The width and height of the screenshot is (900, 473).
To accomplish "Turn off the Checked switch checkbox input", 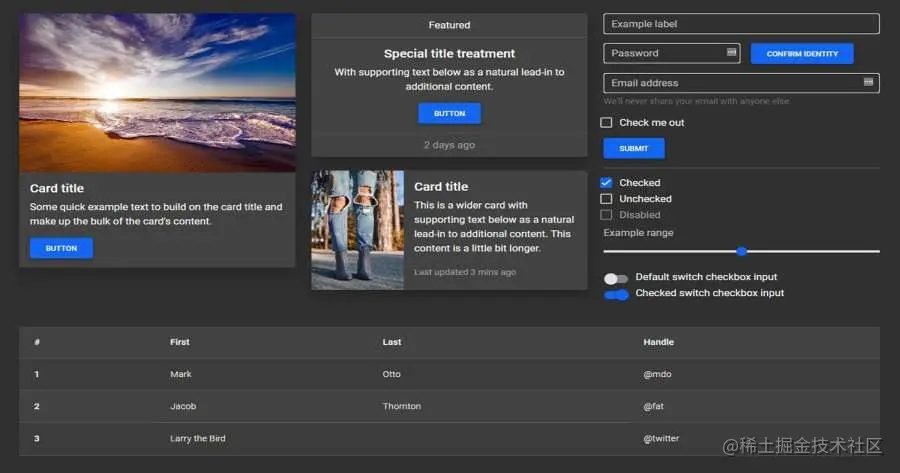I will pos(616,294).
